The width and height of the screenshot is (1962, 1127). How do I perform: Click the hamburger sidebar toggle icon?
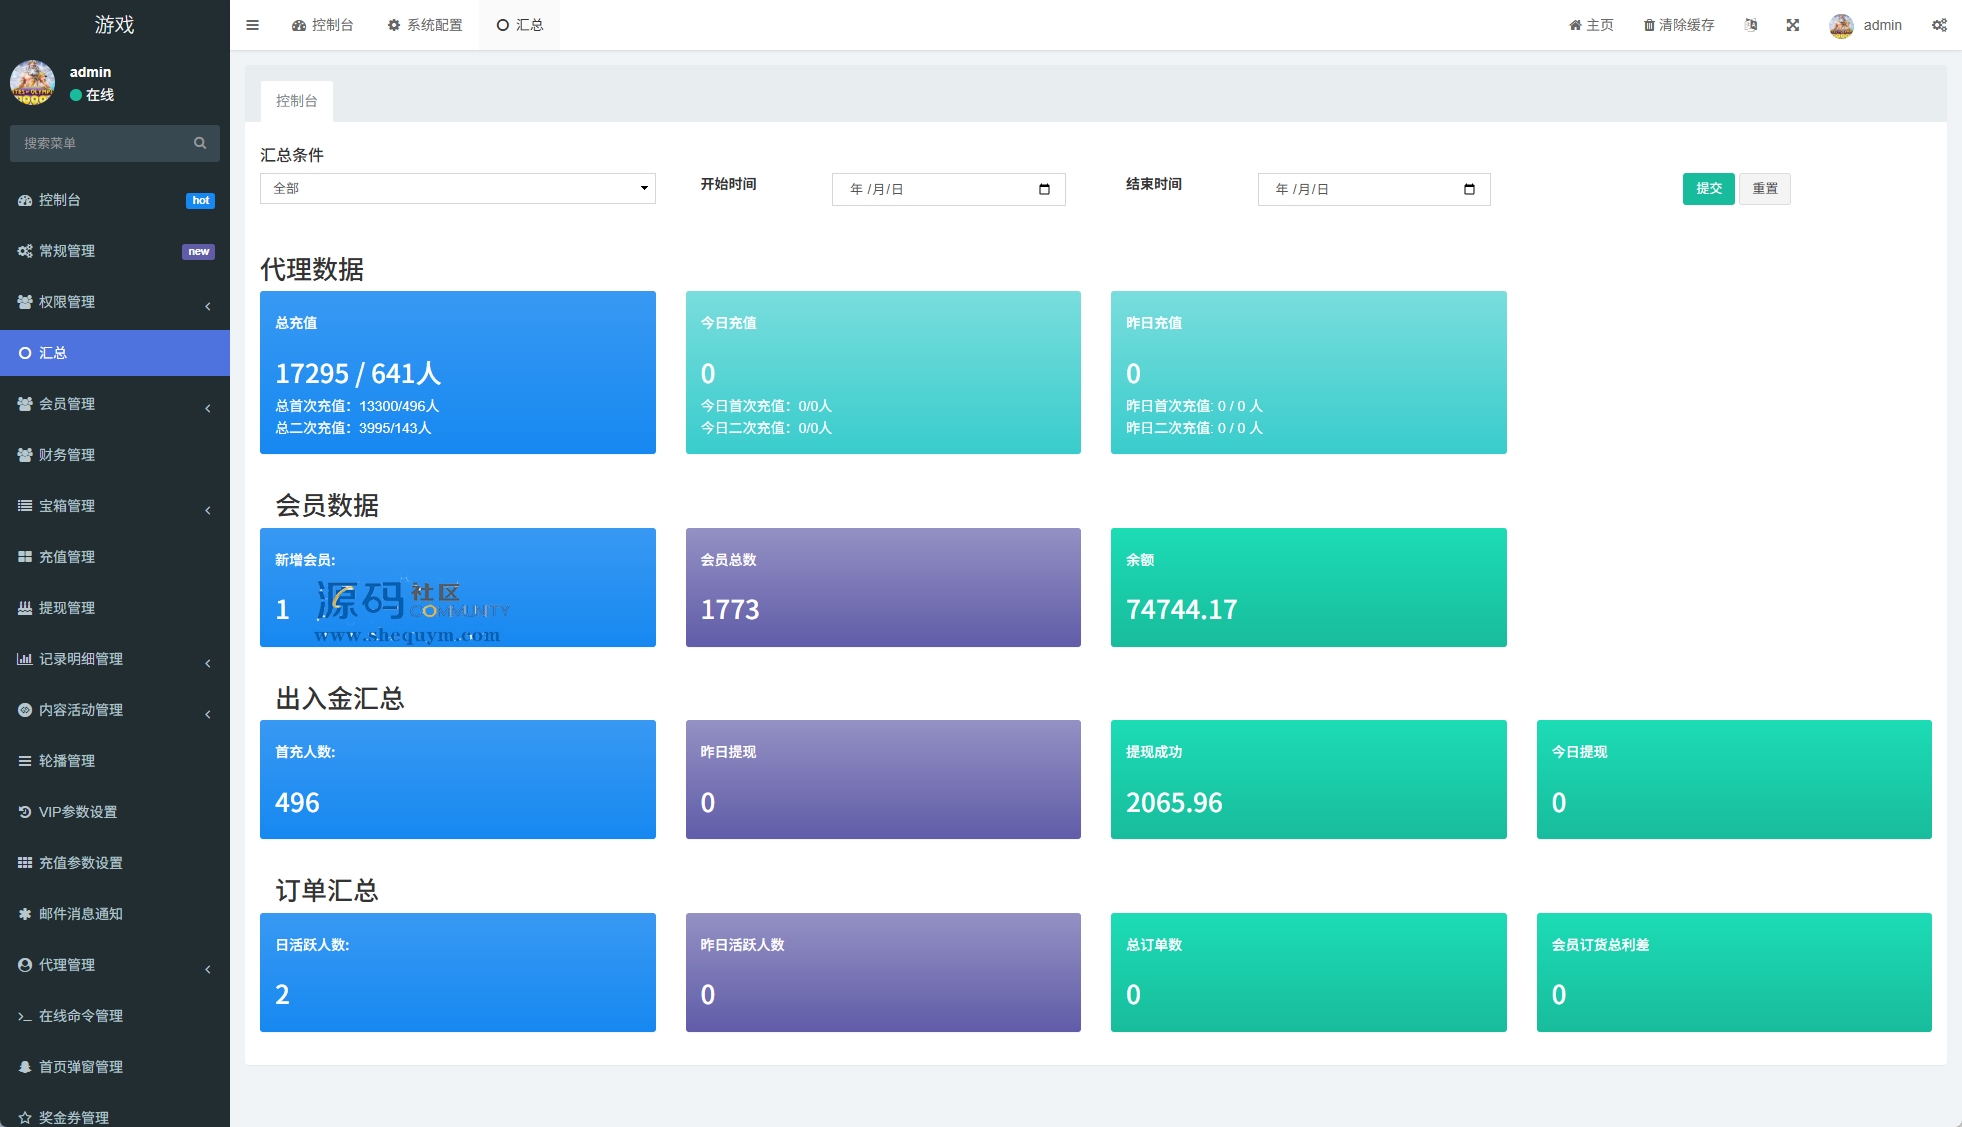tap(252, 25)
